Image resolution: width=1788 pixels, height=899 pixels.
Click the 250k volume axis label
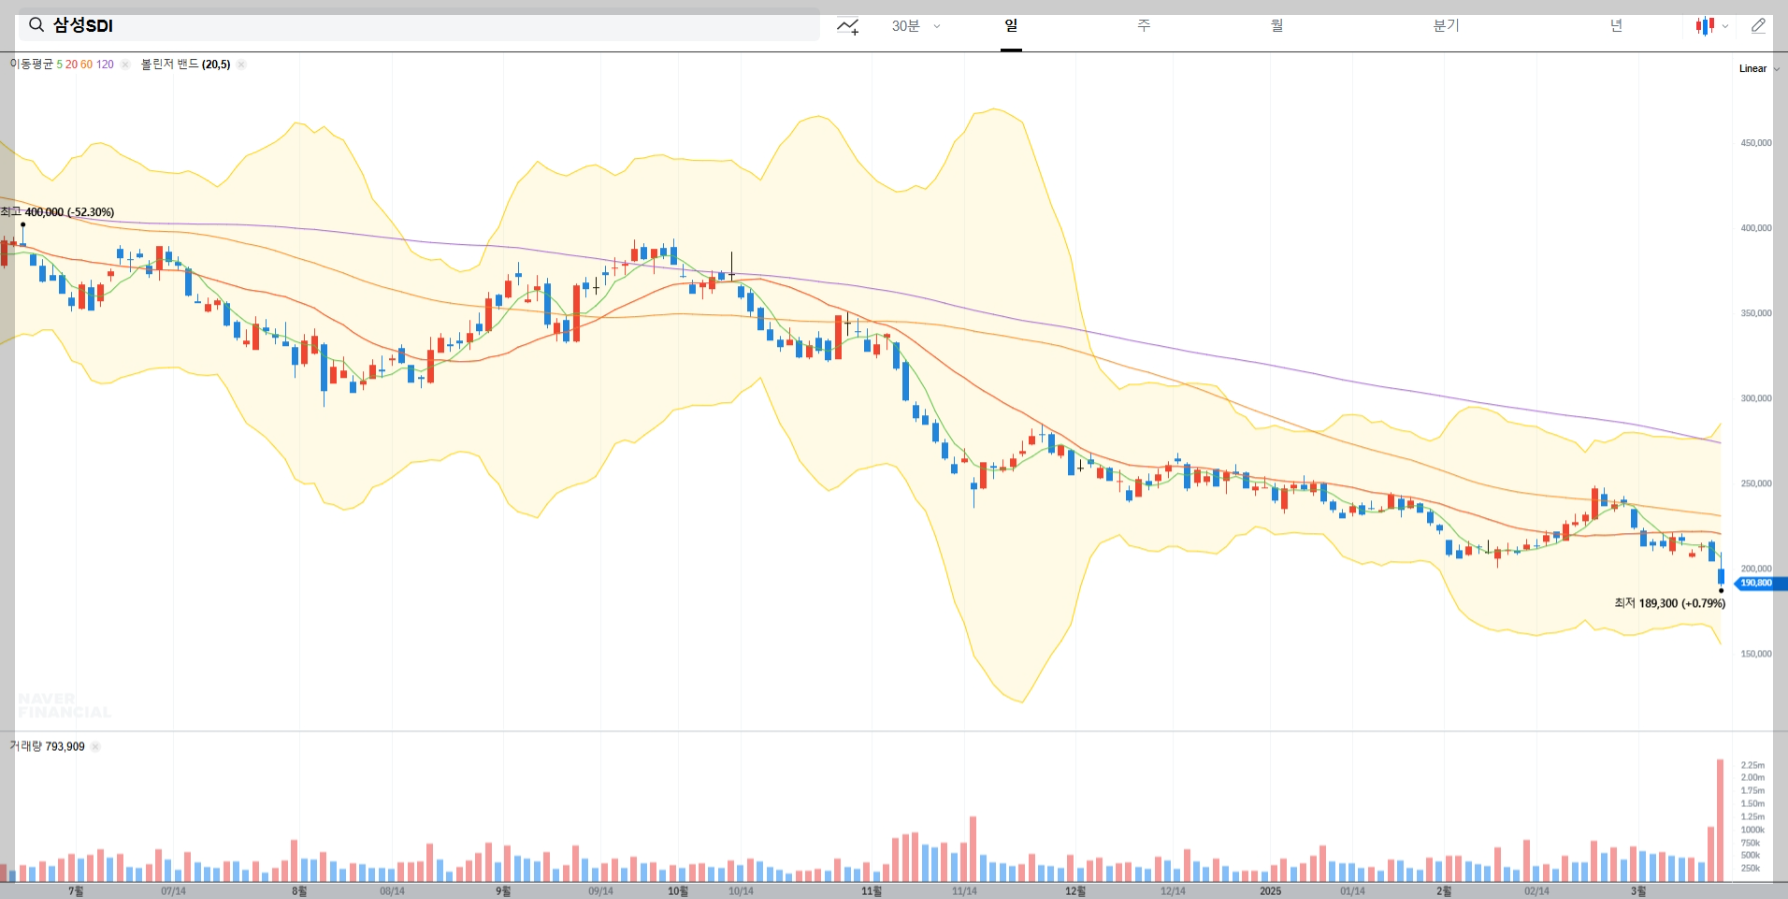(1750, 868)
